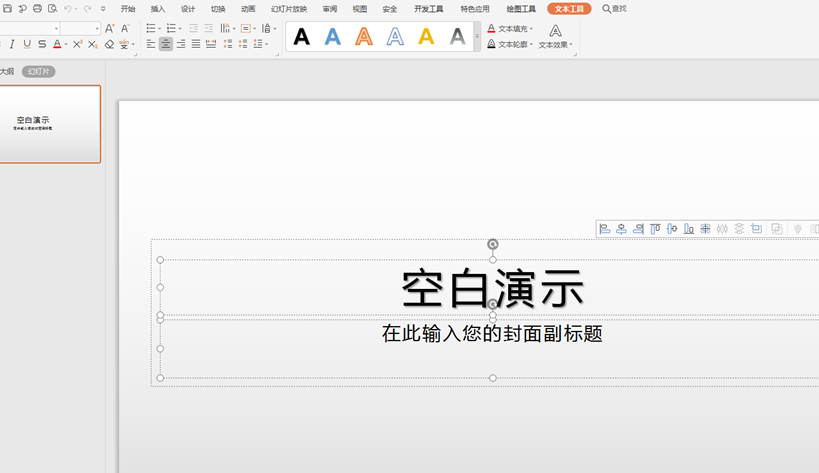Apply bulleted list formatting
Screen dimensions: 819x473
pos(151,28)
